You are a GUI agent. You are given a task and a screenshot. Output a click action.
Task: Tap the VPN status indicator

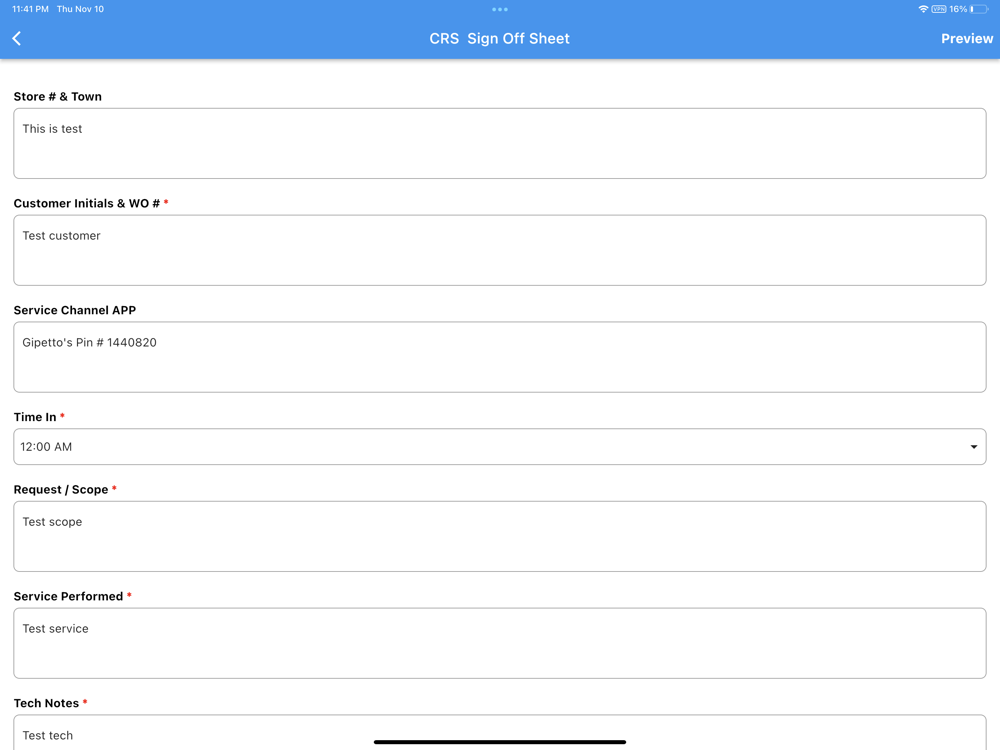point(939,9)
